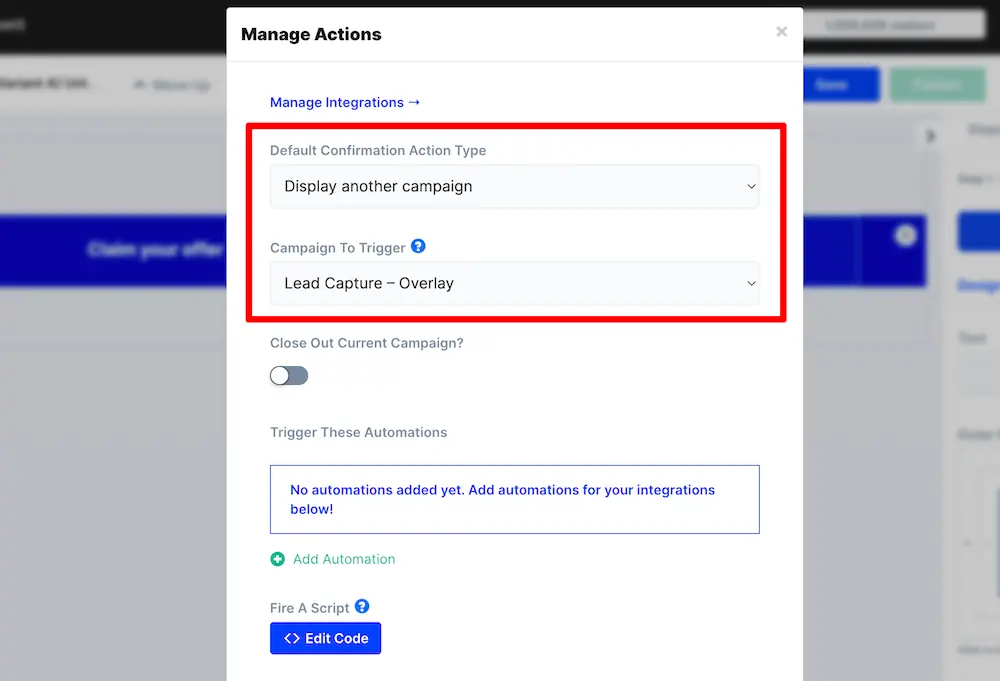Expand the collapsed right side panel
The image size is (1000, 681).
tap(931, 134)
